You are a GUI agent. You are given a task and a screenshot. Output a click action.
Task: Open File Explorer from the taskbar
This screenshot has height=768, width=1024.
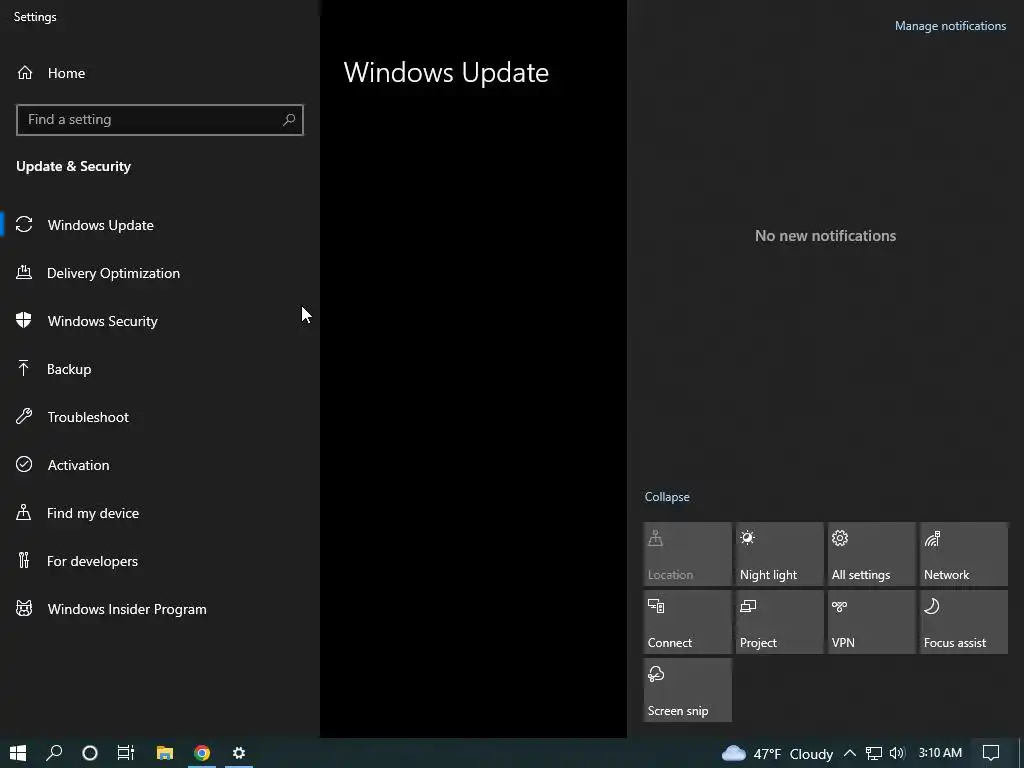(165, 753)
